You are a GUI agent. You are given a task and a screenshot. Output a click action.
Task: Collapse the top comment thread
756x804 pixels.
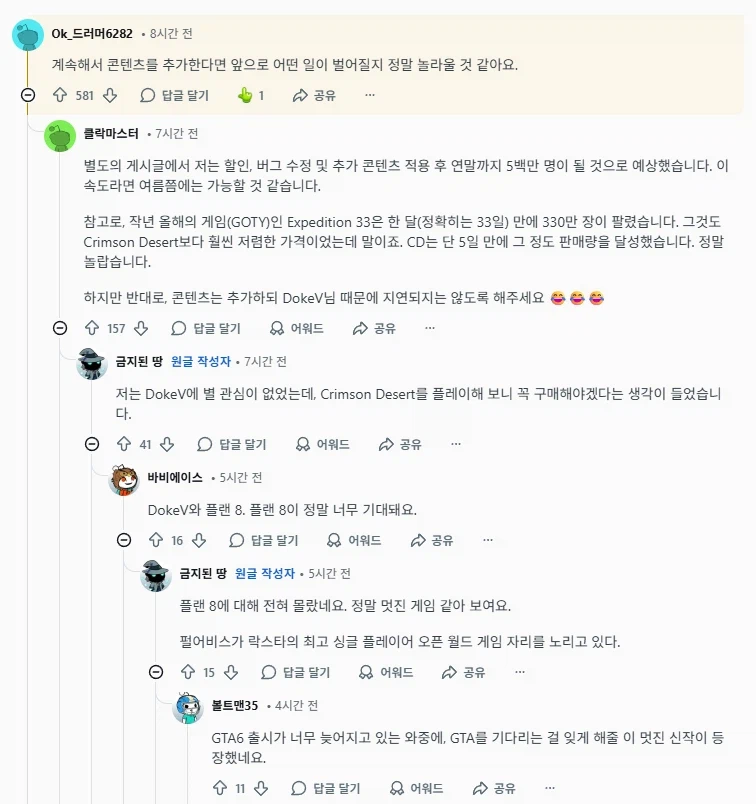click(25, 97)
